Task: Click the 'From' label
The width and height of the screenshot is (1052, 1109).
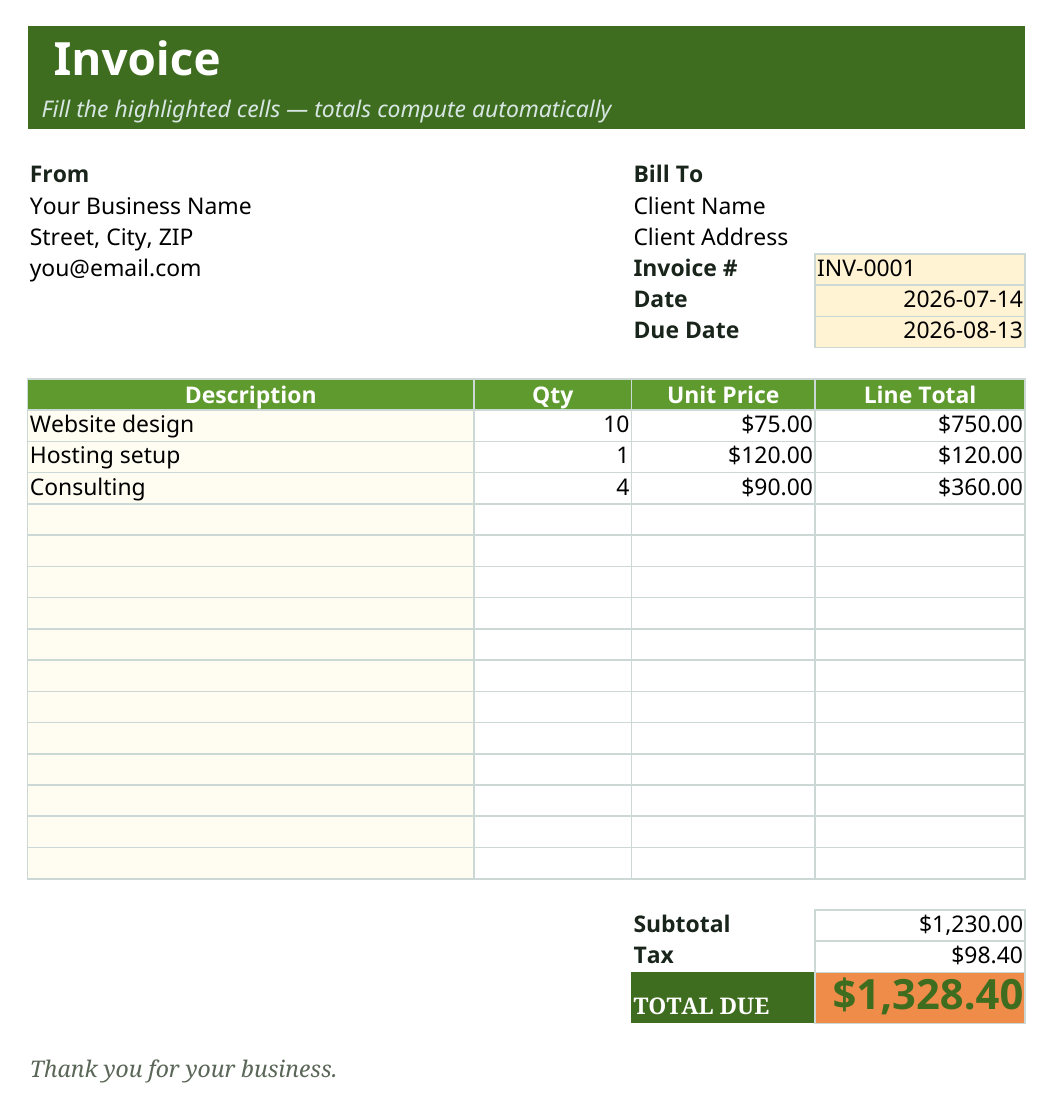Action: 59,174
